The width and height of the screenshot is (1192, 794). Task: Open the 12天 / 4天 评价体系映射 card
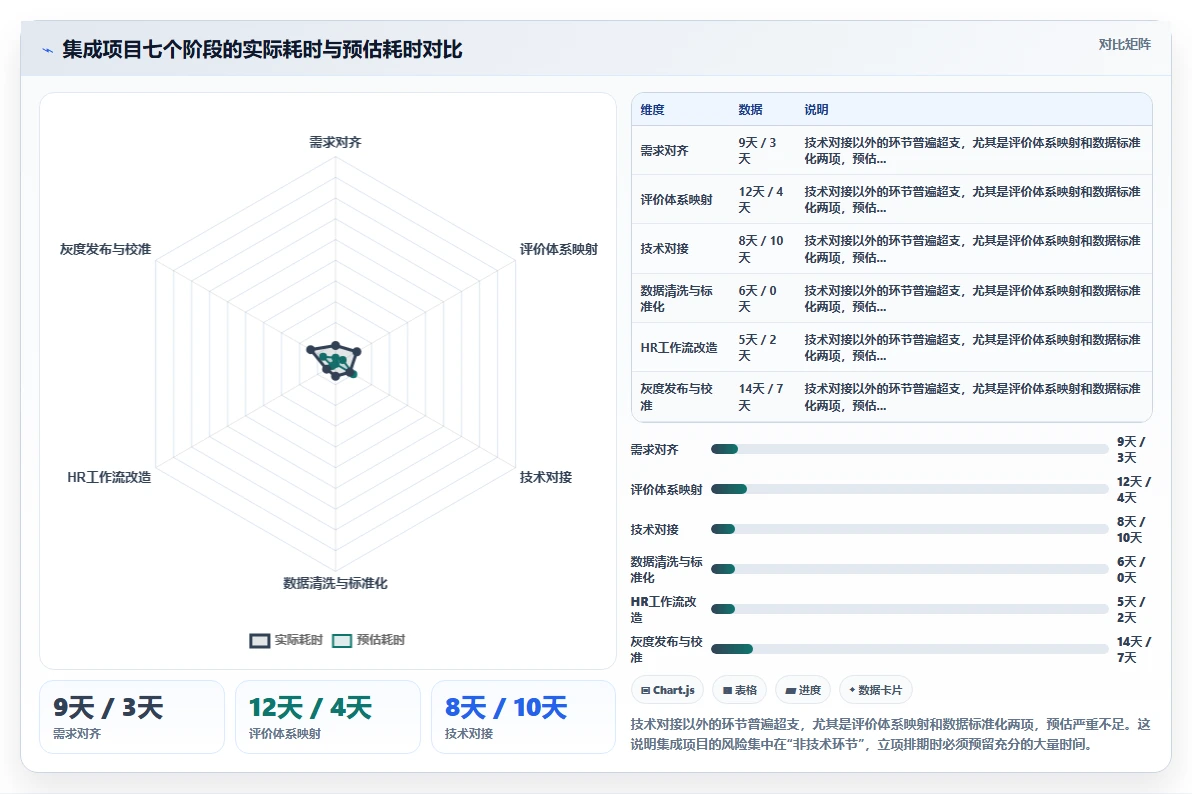click(x=328, y=717)
